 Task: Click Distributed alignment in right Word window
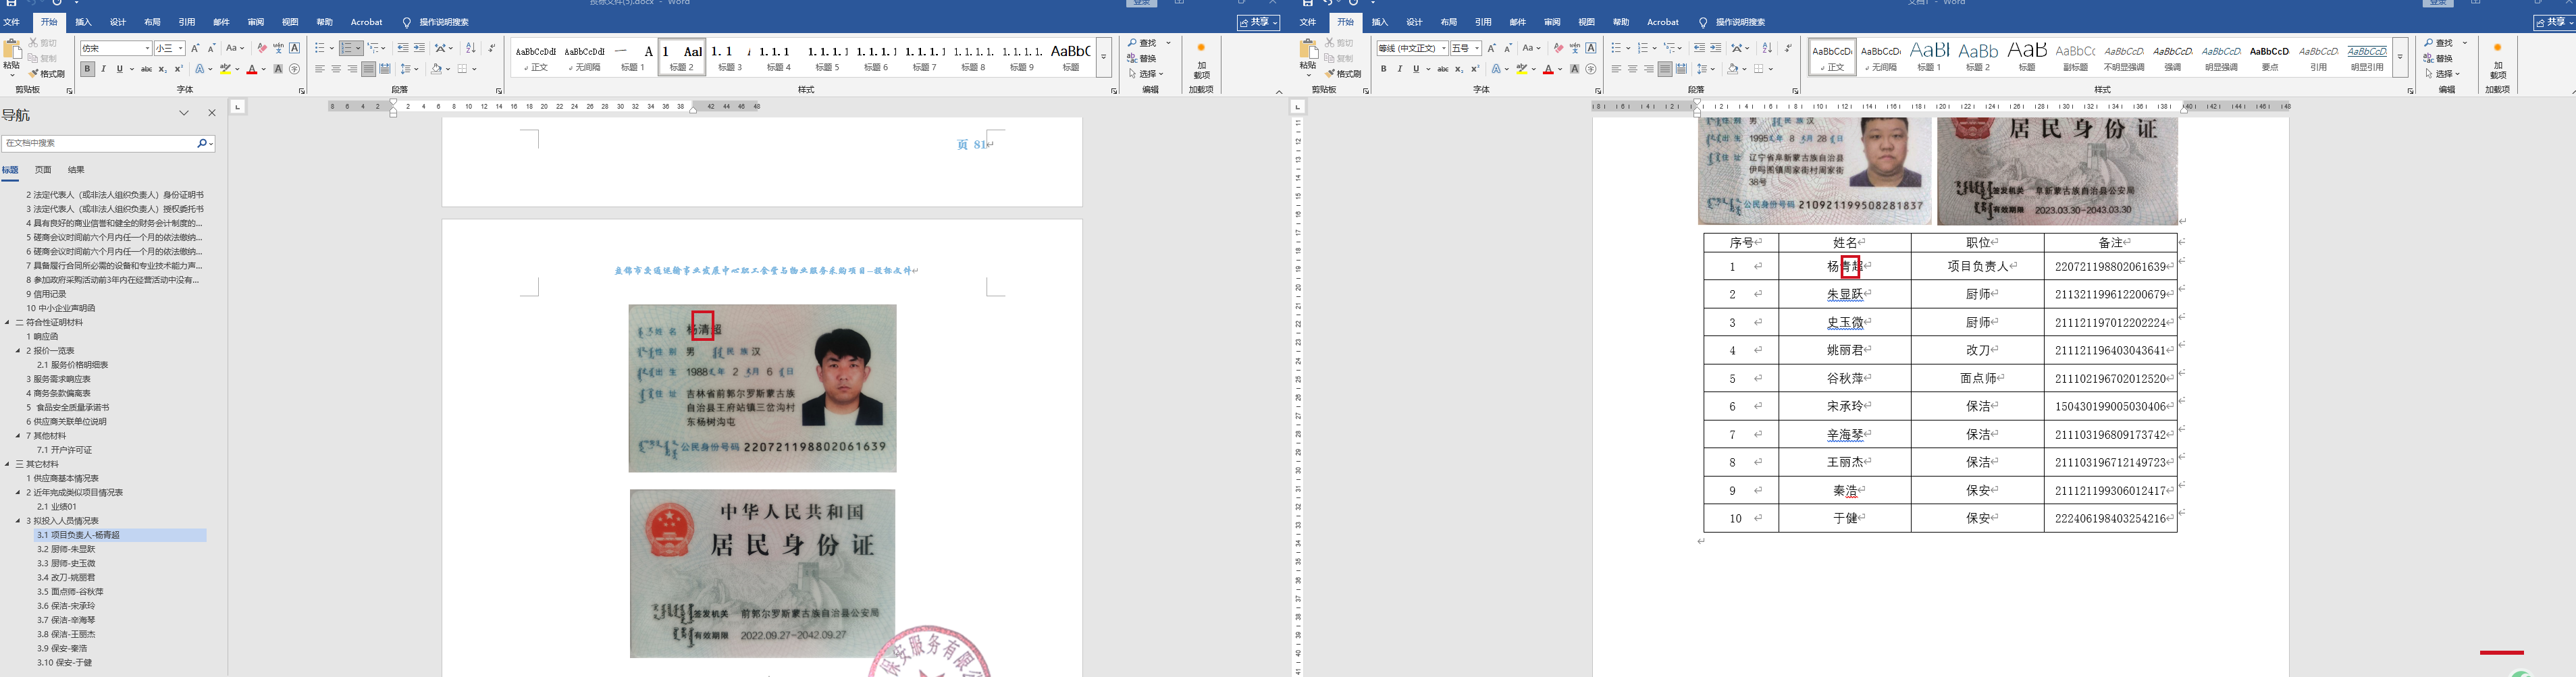click(1681, 69)
